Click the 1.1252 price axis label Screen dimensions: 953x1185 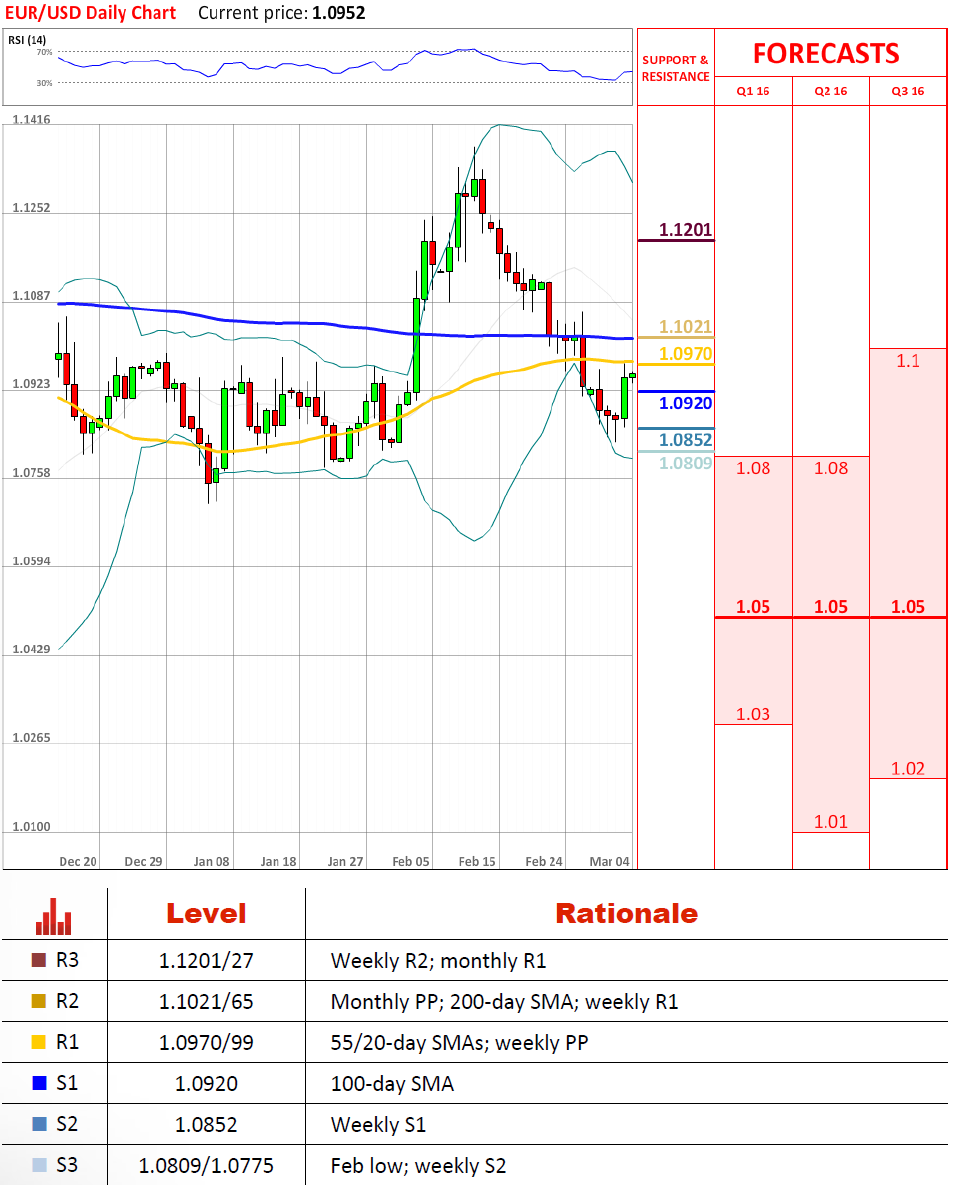(32, 208)
